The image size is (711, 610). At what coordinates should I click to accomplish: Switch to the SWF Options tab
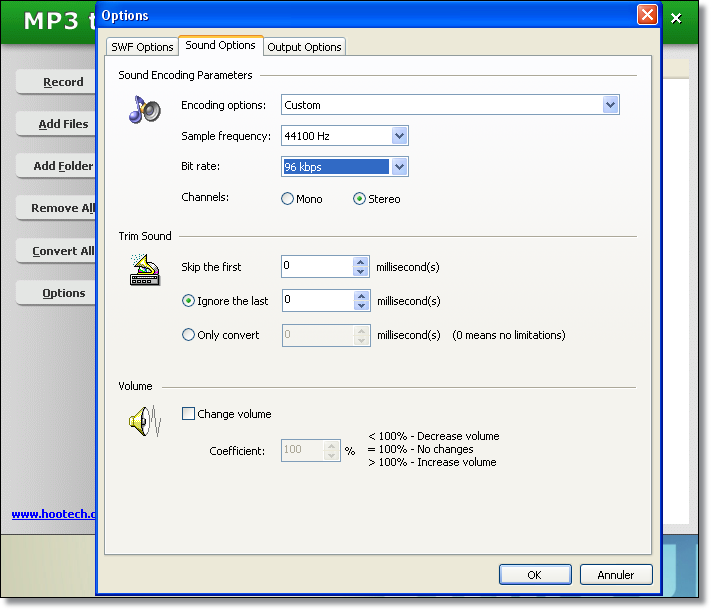[x=141, y=47]
